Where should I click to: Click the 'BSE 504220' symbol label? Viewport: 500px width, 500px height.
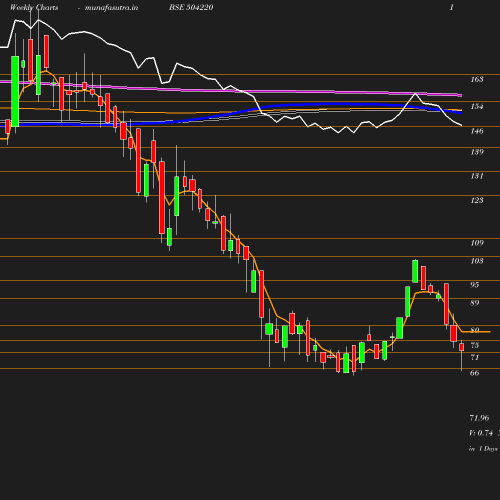pyautogui.click(x=191, y=7)
